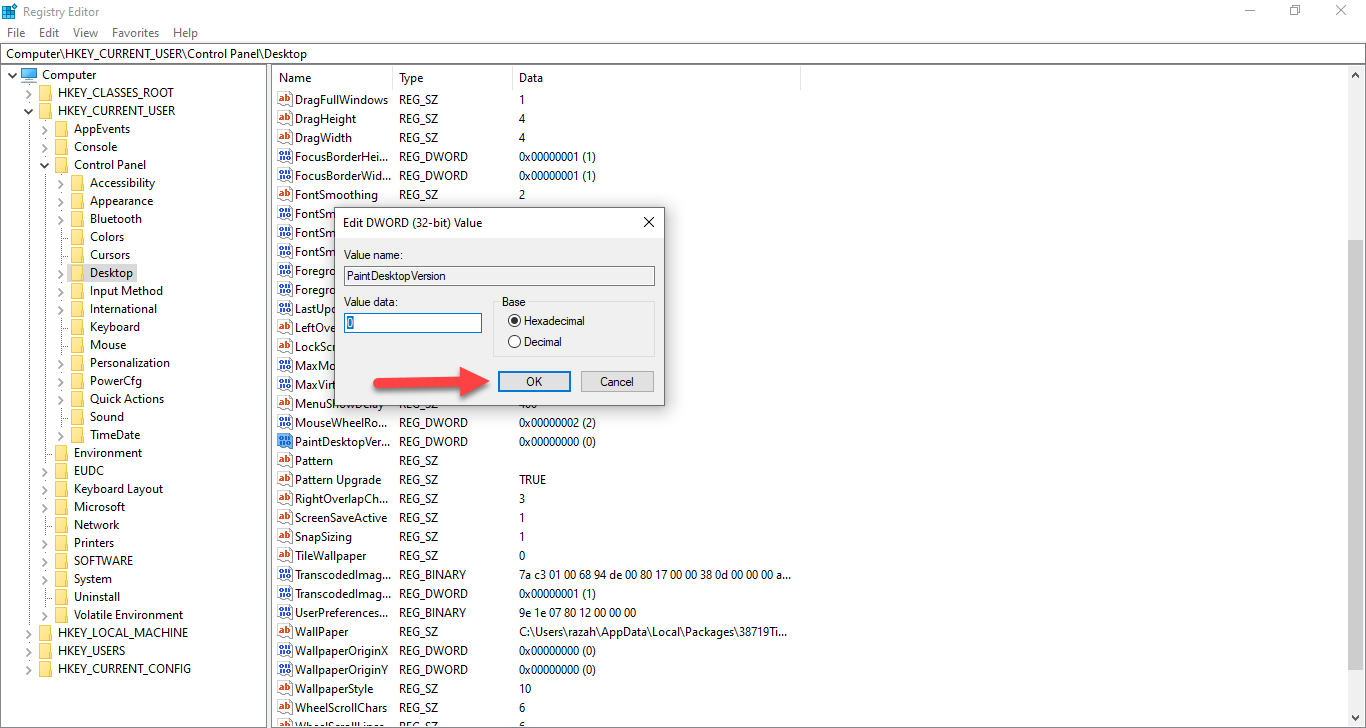This screenshot has width=1366, height=728.
Task: Cancel the Edit DWORD dialog
Action: tap(616, 382)
